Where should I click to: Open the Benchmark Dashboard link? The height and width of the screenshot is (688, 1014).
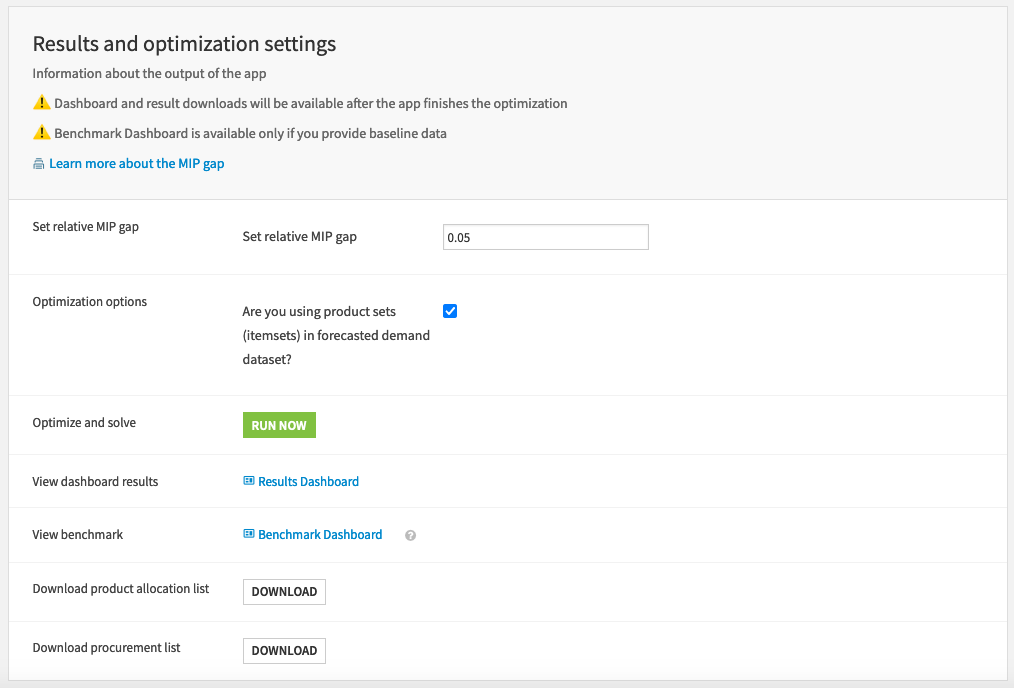coord(320,534)
